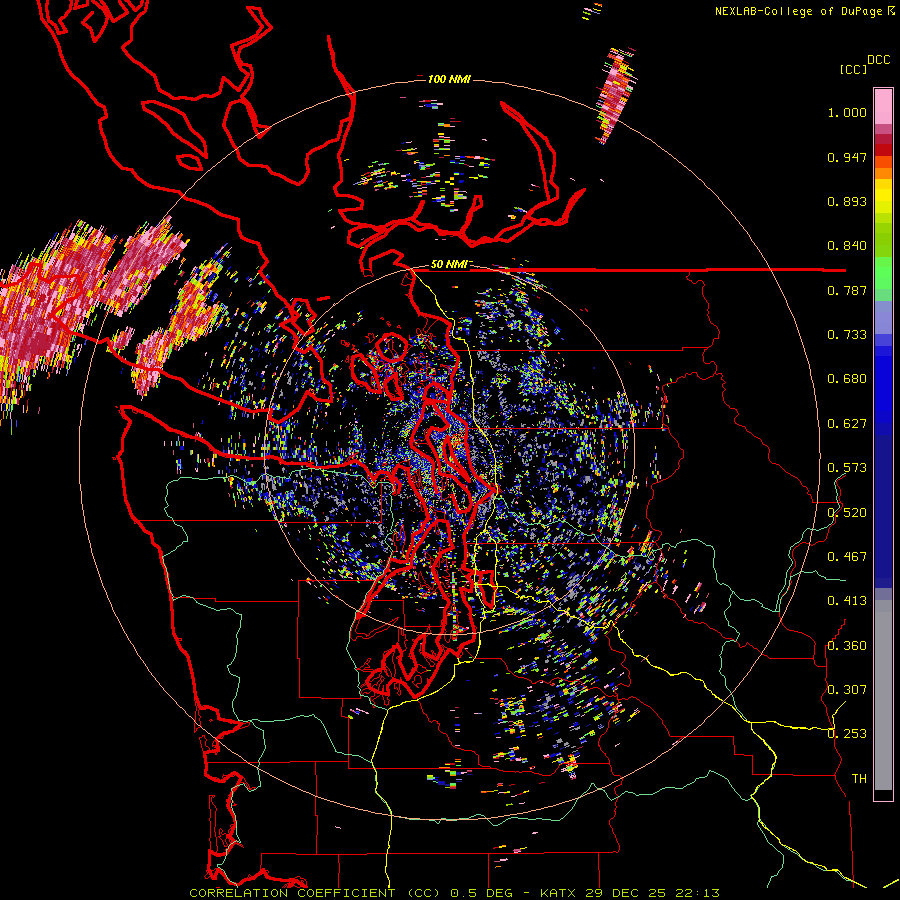Click the 0.840 scale value
This screenshot has width=900, height=900.
(x=847, y=246)
